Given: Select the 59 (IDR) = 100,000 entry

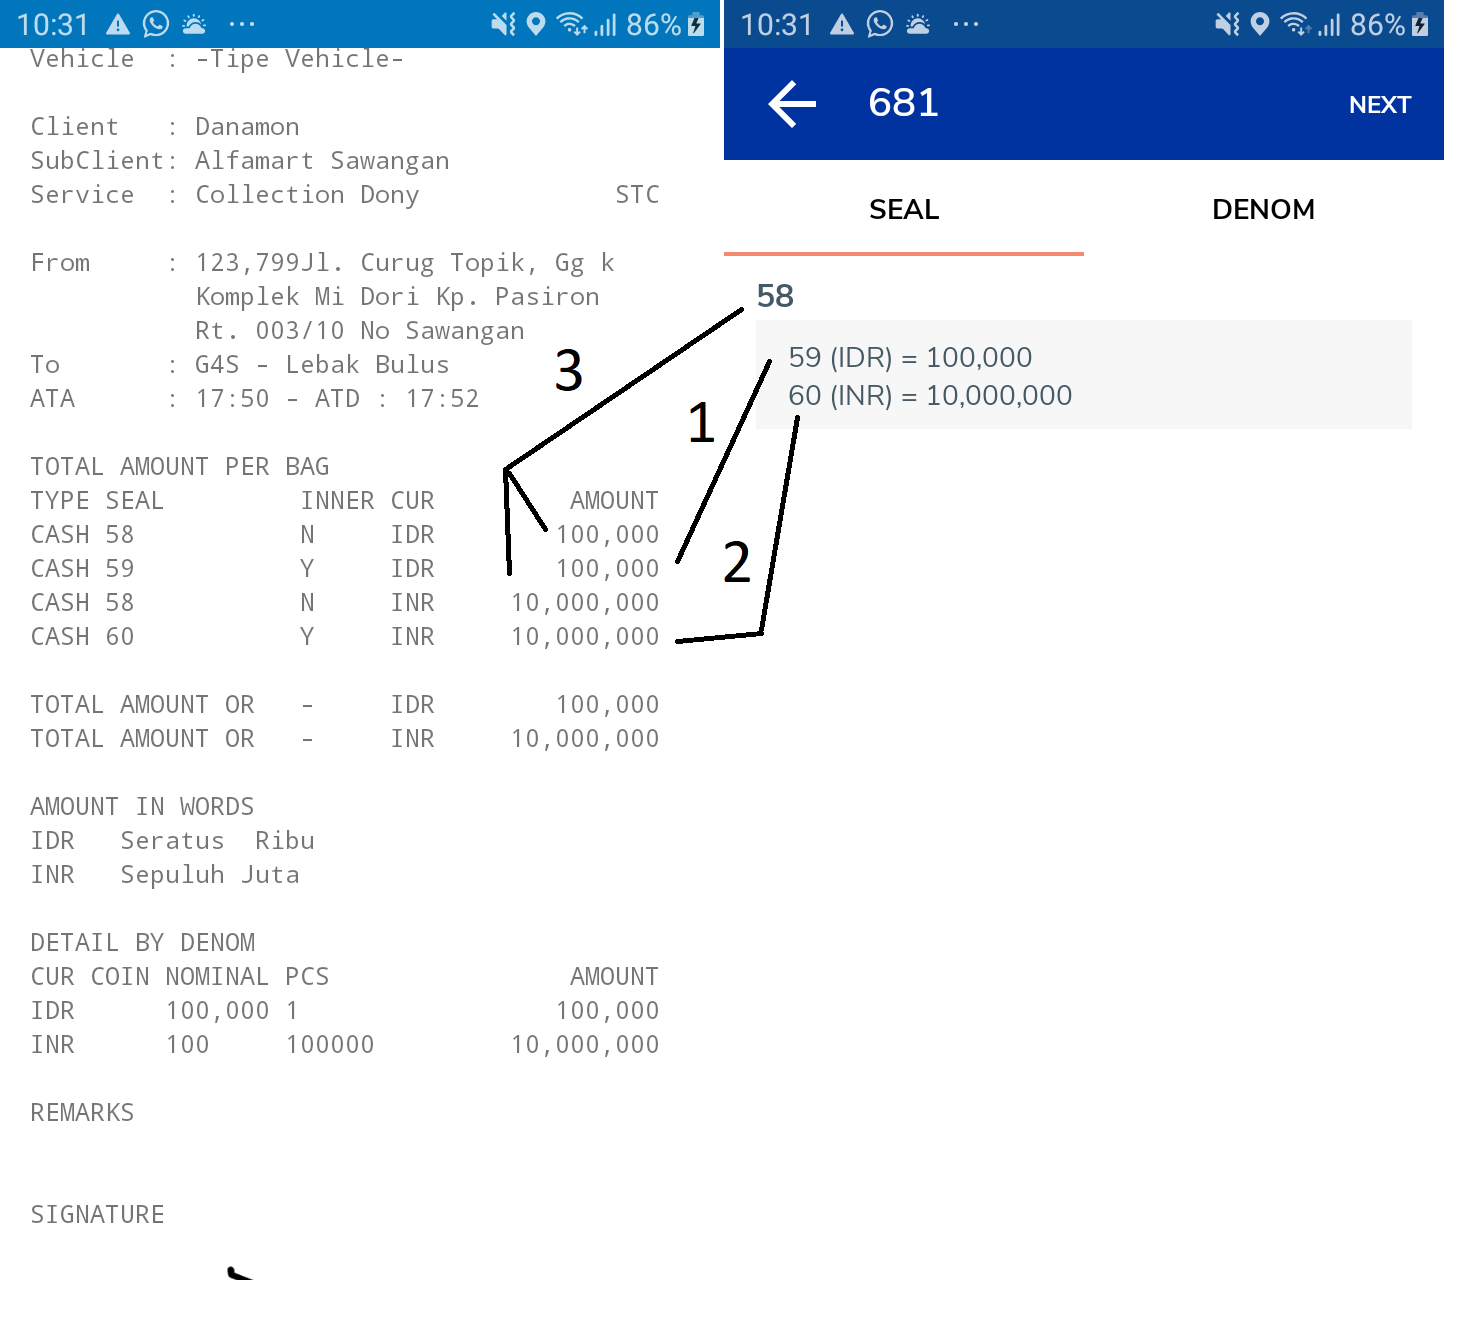Looking at the screenshot, I should coord(910,357).
